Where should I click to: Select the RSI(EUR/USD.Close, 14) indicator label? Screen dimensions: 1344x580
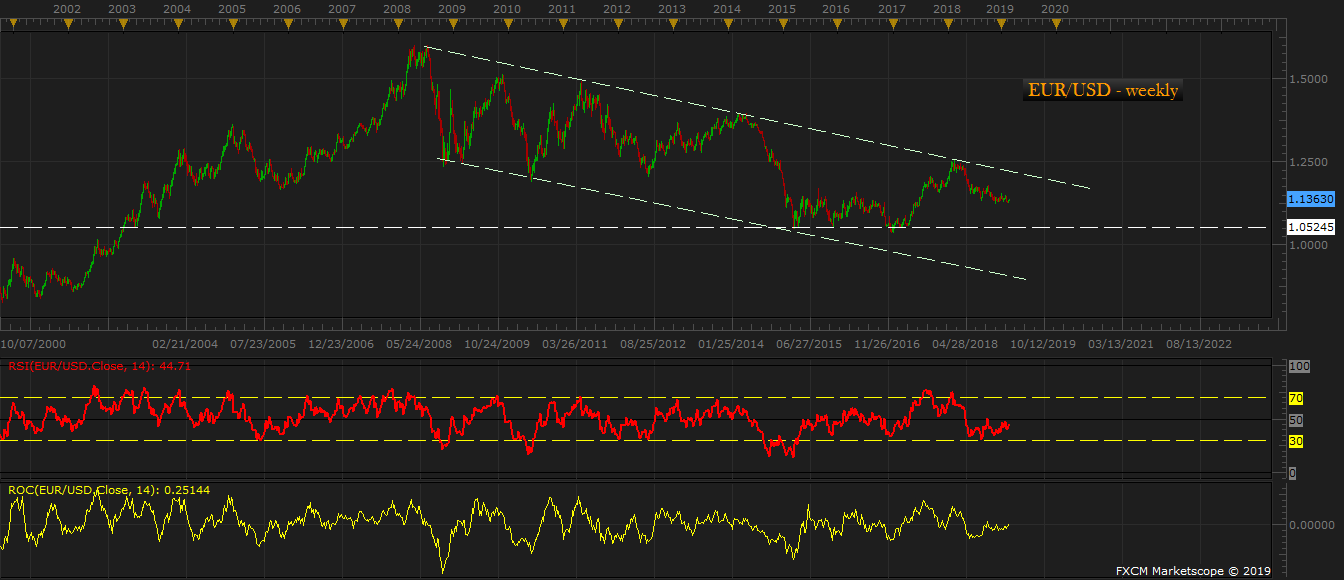99,366
